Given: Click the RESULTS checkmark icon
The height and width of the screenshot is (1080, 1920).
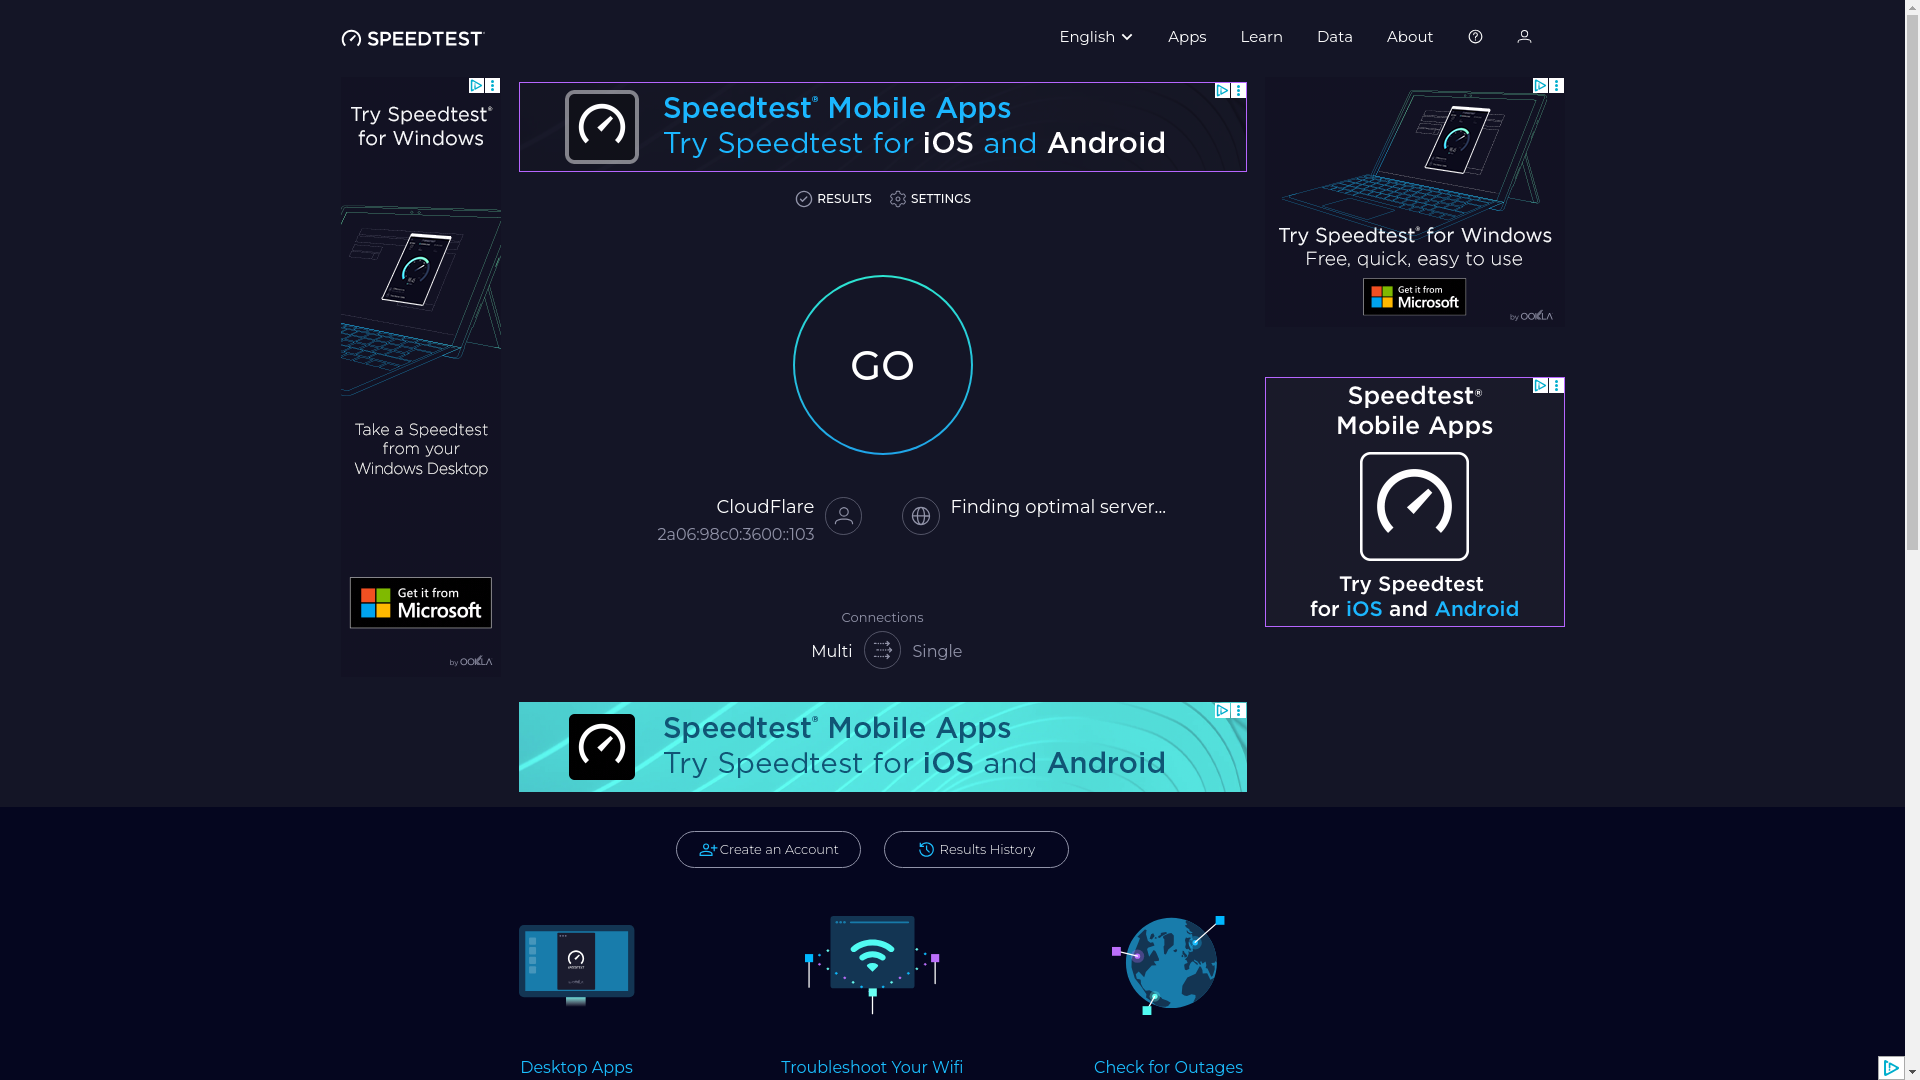Looking at the screenshot, I should tap(804, 199).
